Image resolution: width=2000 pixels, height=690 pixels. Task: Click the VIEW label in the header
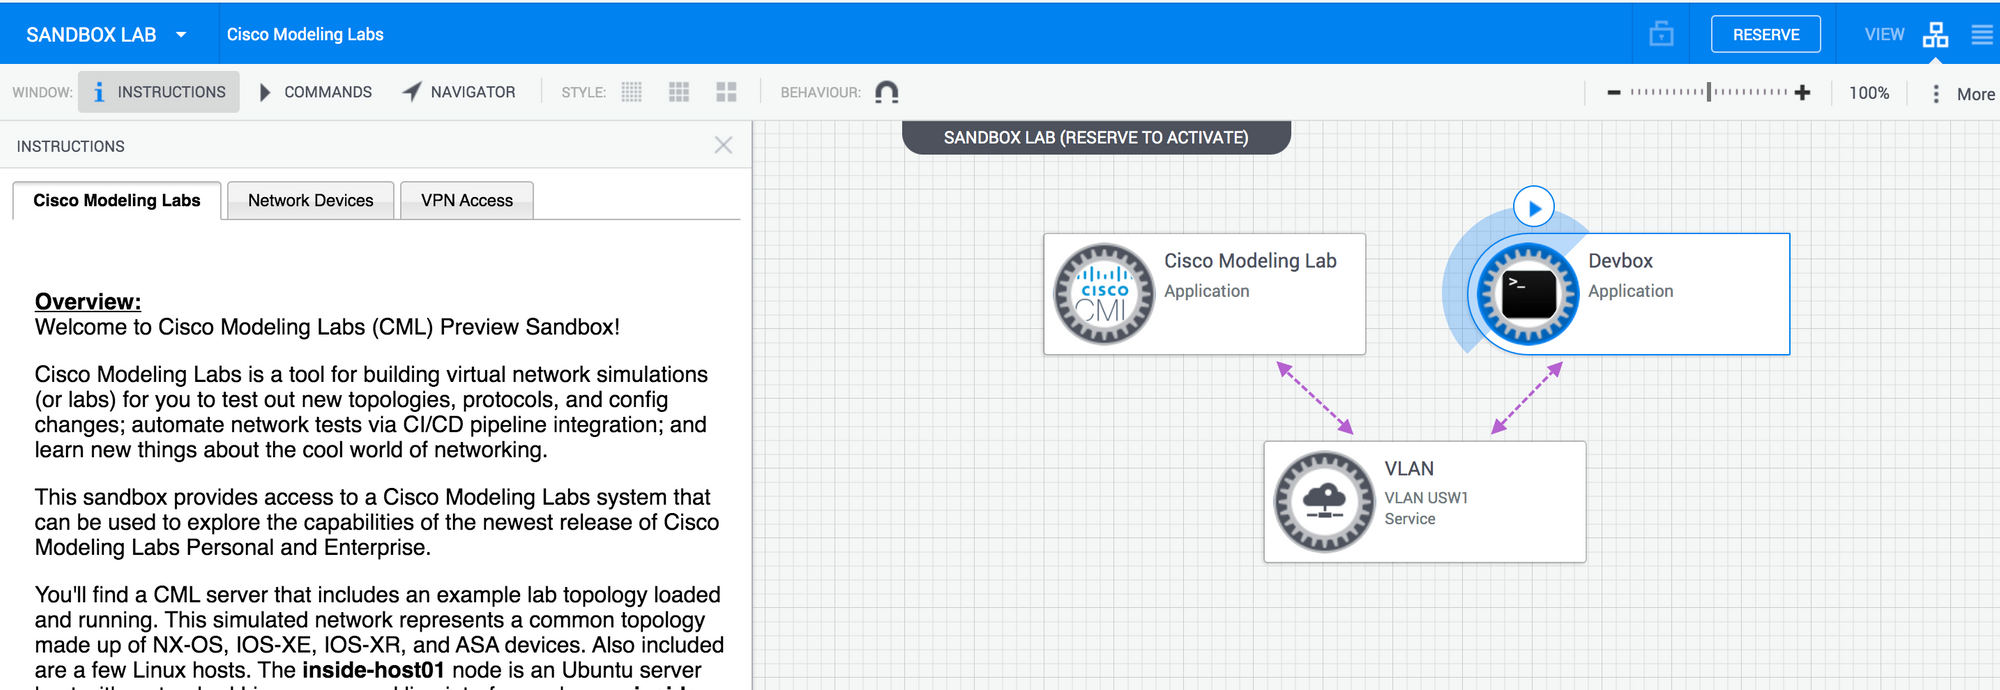pos(1884,35)
